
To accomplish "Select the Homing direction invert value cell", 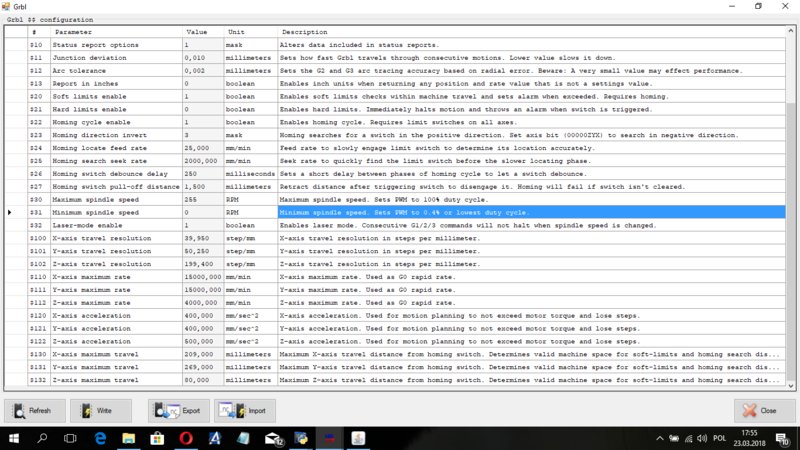I will [203, 135].
